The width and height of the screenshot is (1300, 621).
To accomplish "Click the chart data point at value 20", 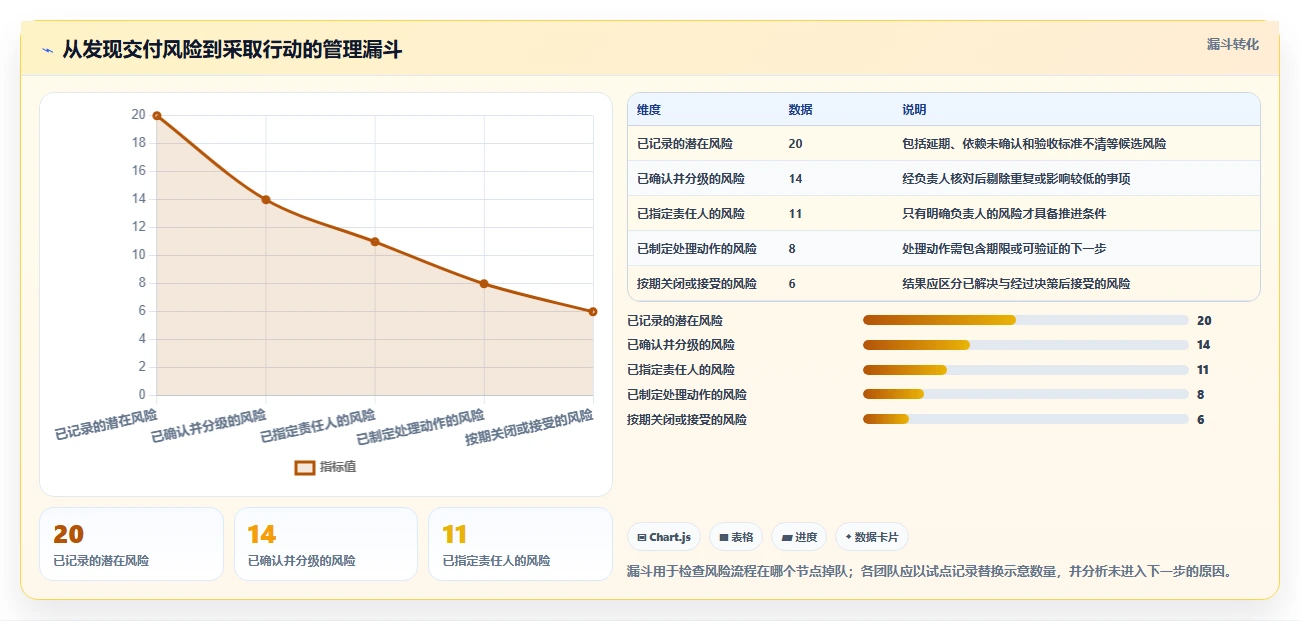I will [x=157, y=116].
